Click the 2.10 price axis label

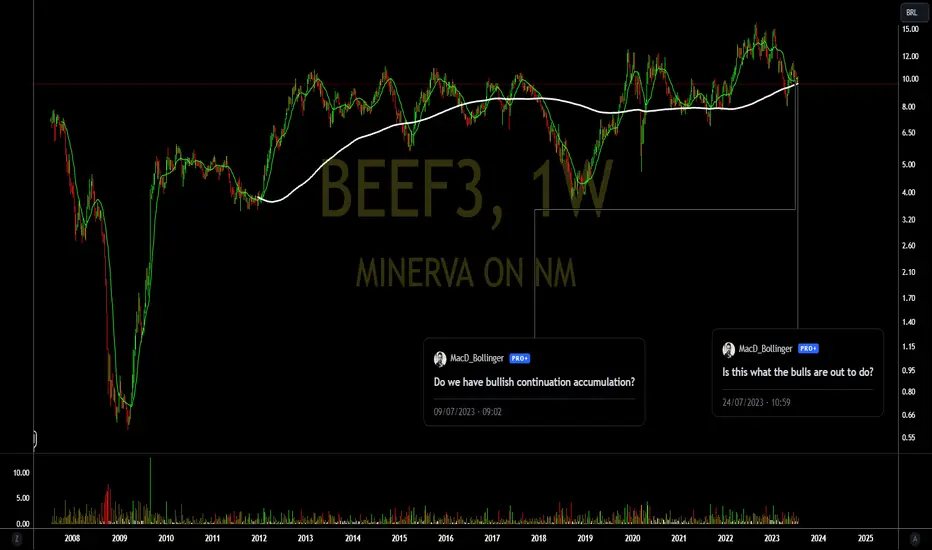click(x=908, y=272)
